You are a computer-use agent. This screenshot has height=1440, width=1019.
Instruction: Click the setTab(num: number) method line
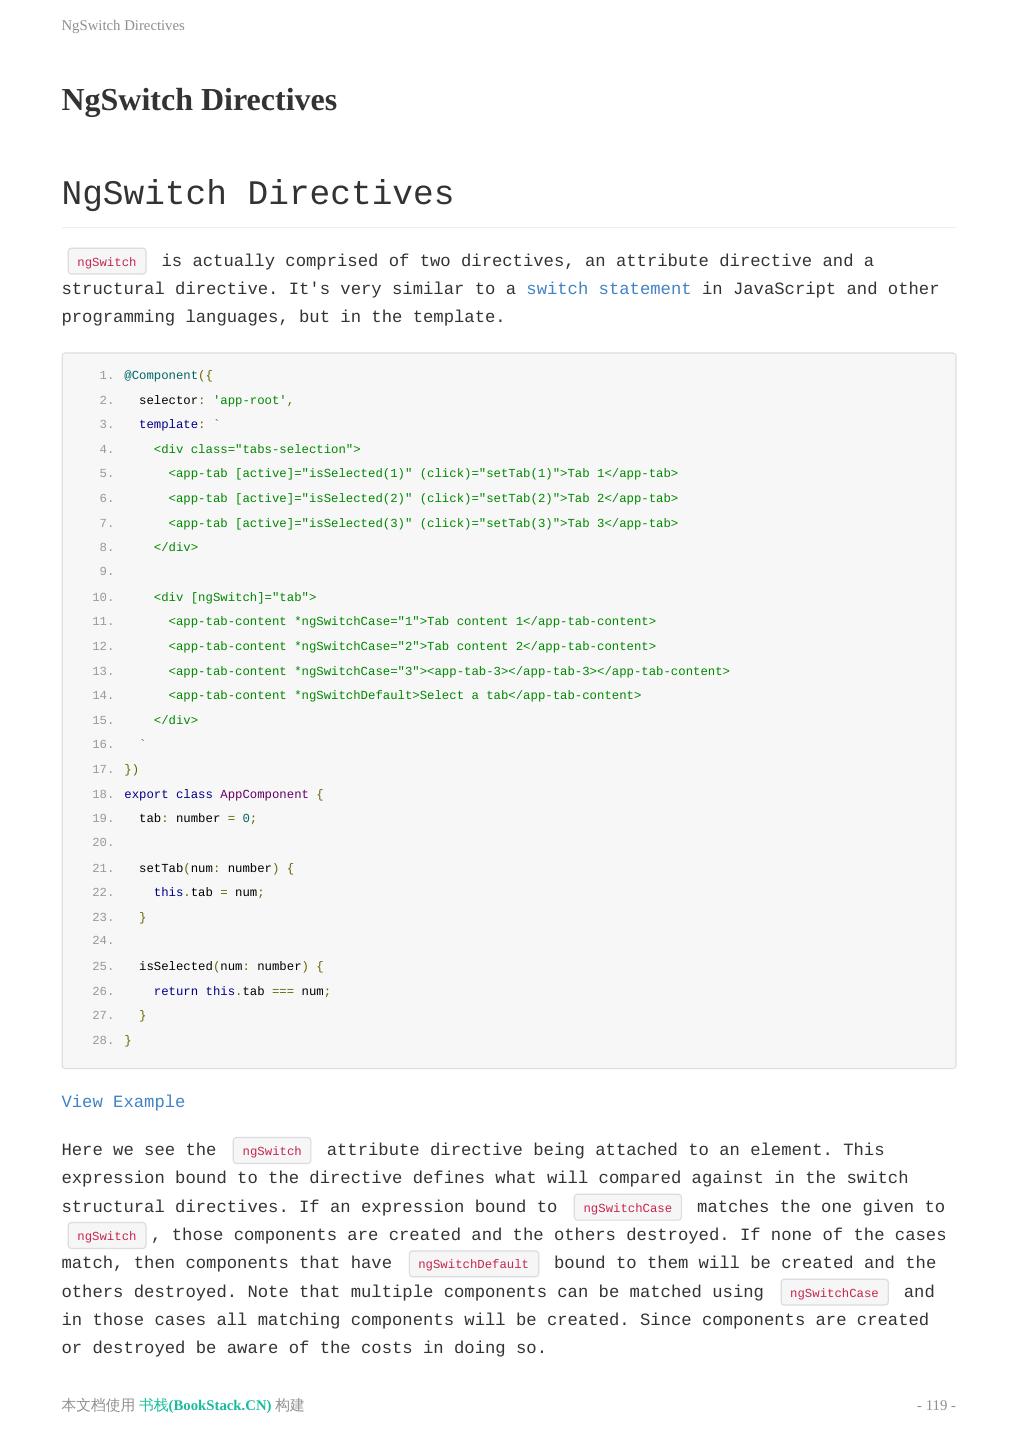coord(216,868)
